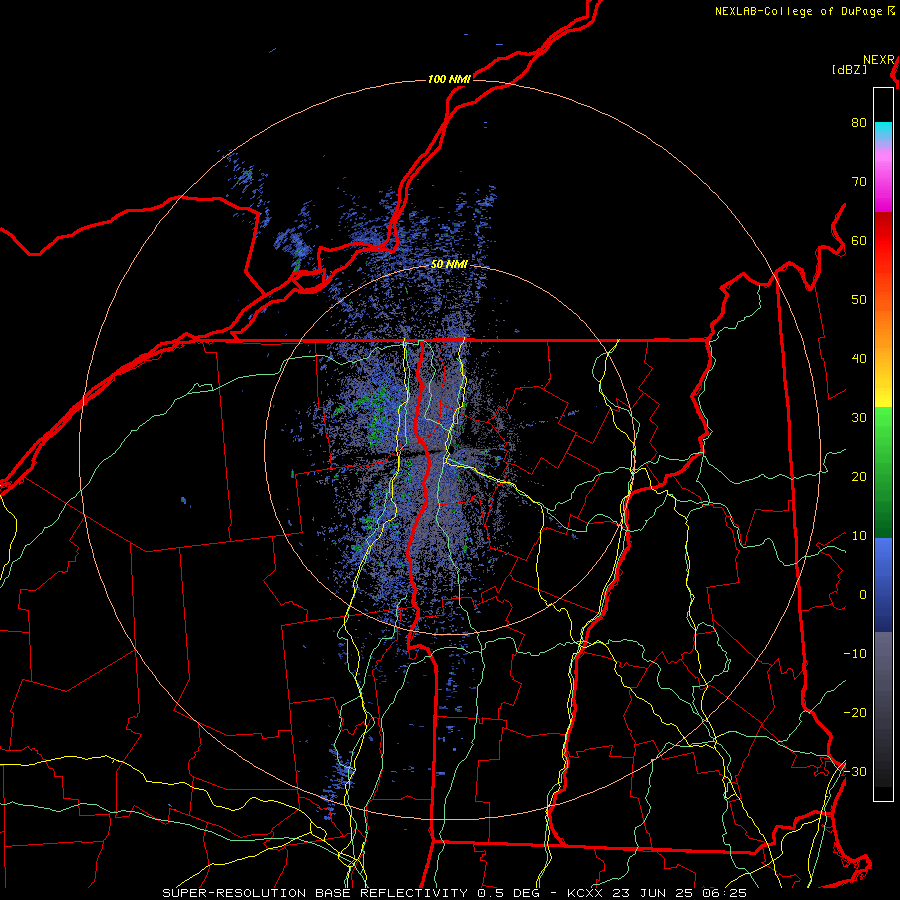Click the 20 value on dBZ scale
Screen dimensions: 900x900
tap(859, 476)
